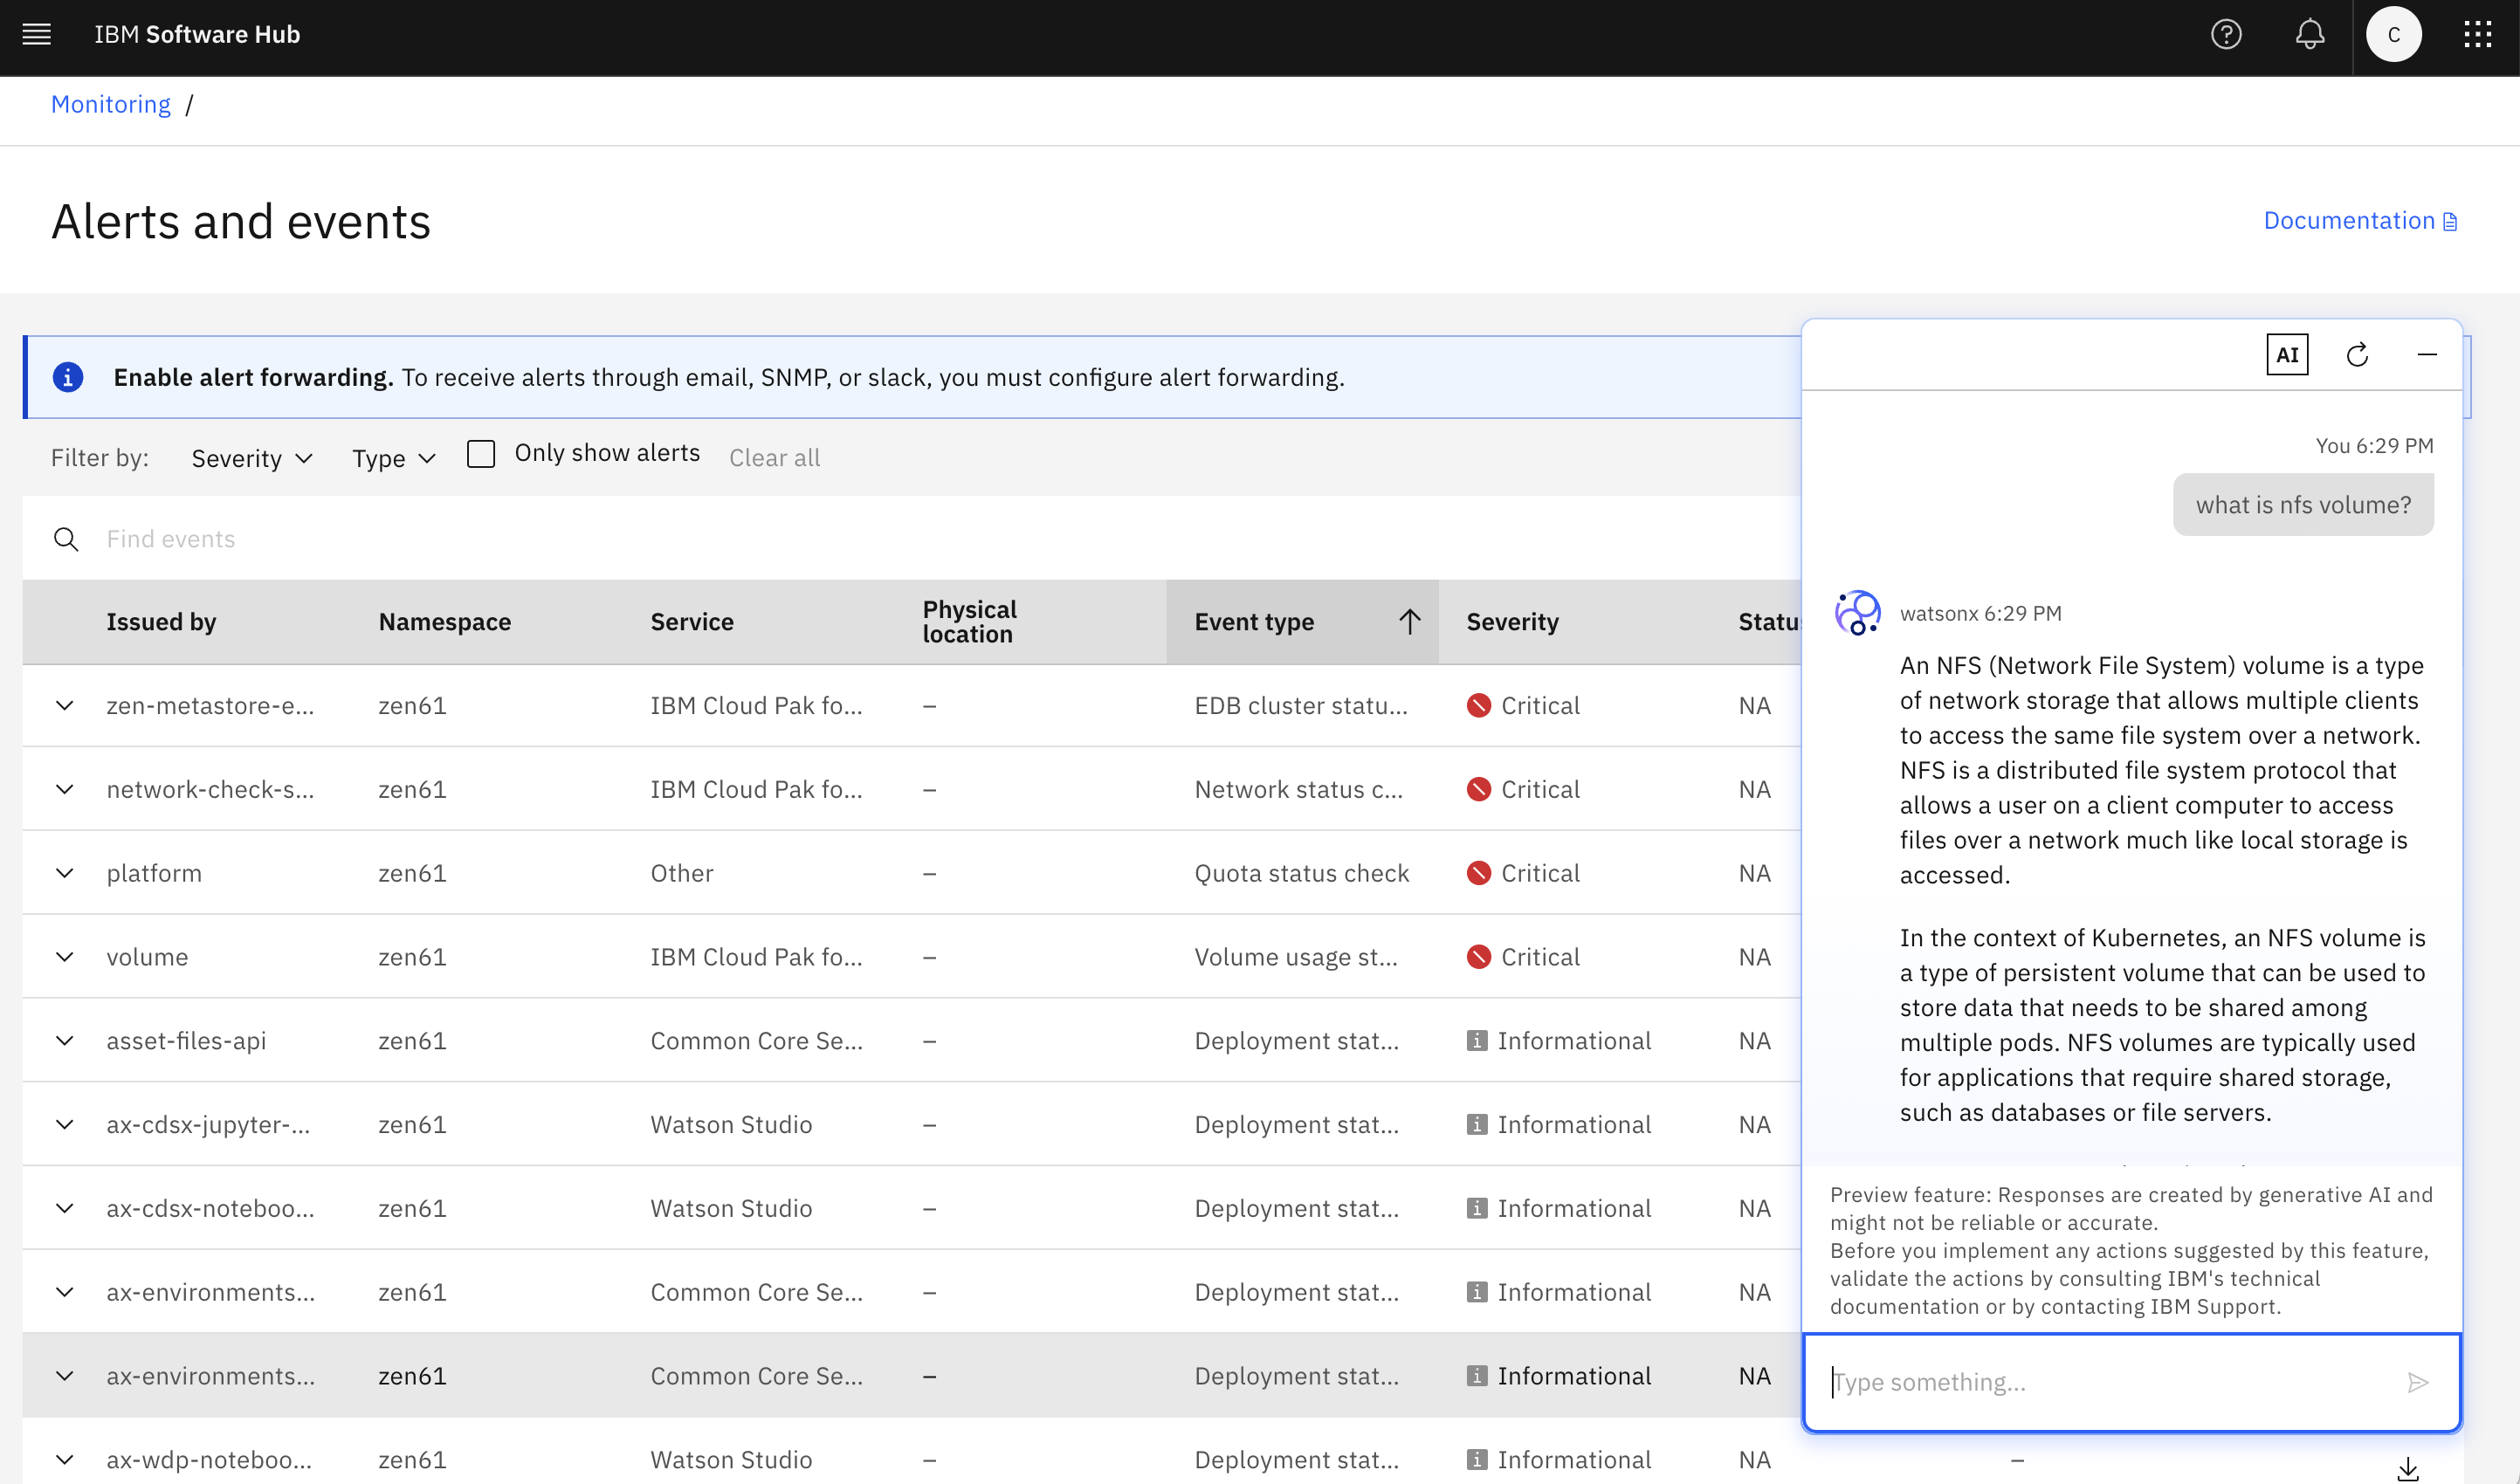Open the app switcher grid icon

[x=2478, y=34]
